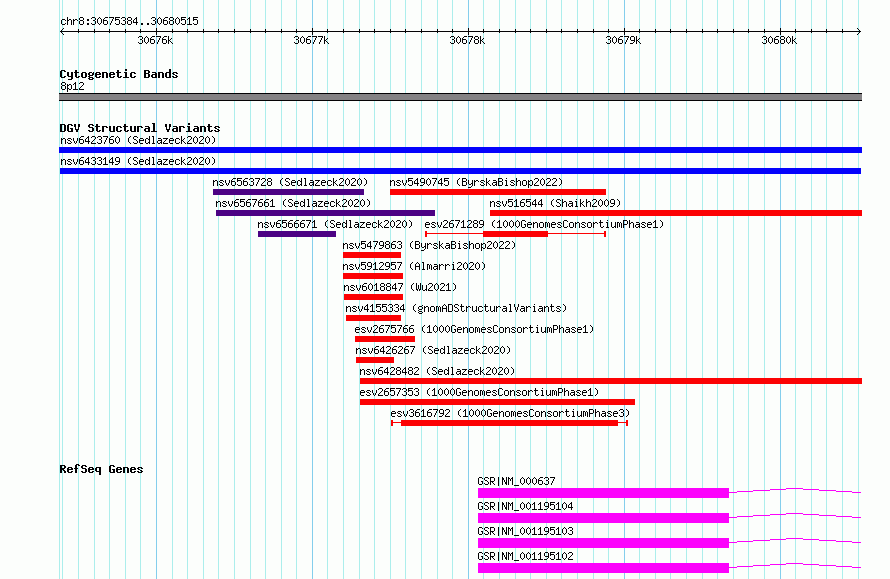Open nsv5912957 (Almarri2020) label
This screenshot has width=890, height=579.
[x=414, y=266]
